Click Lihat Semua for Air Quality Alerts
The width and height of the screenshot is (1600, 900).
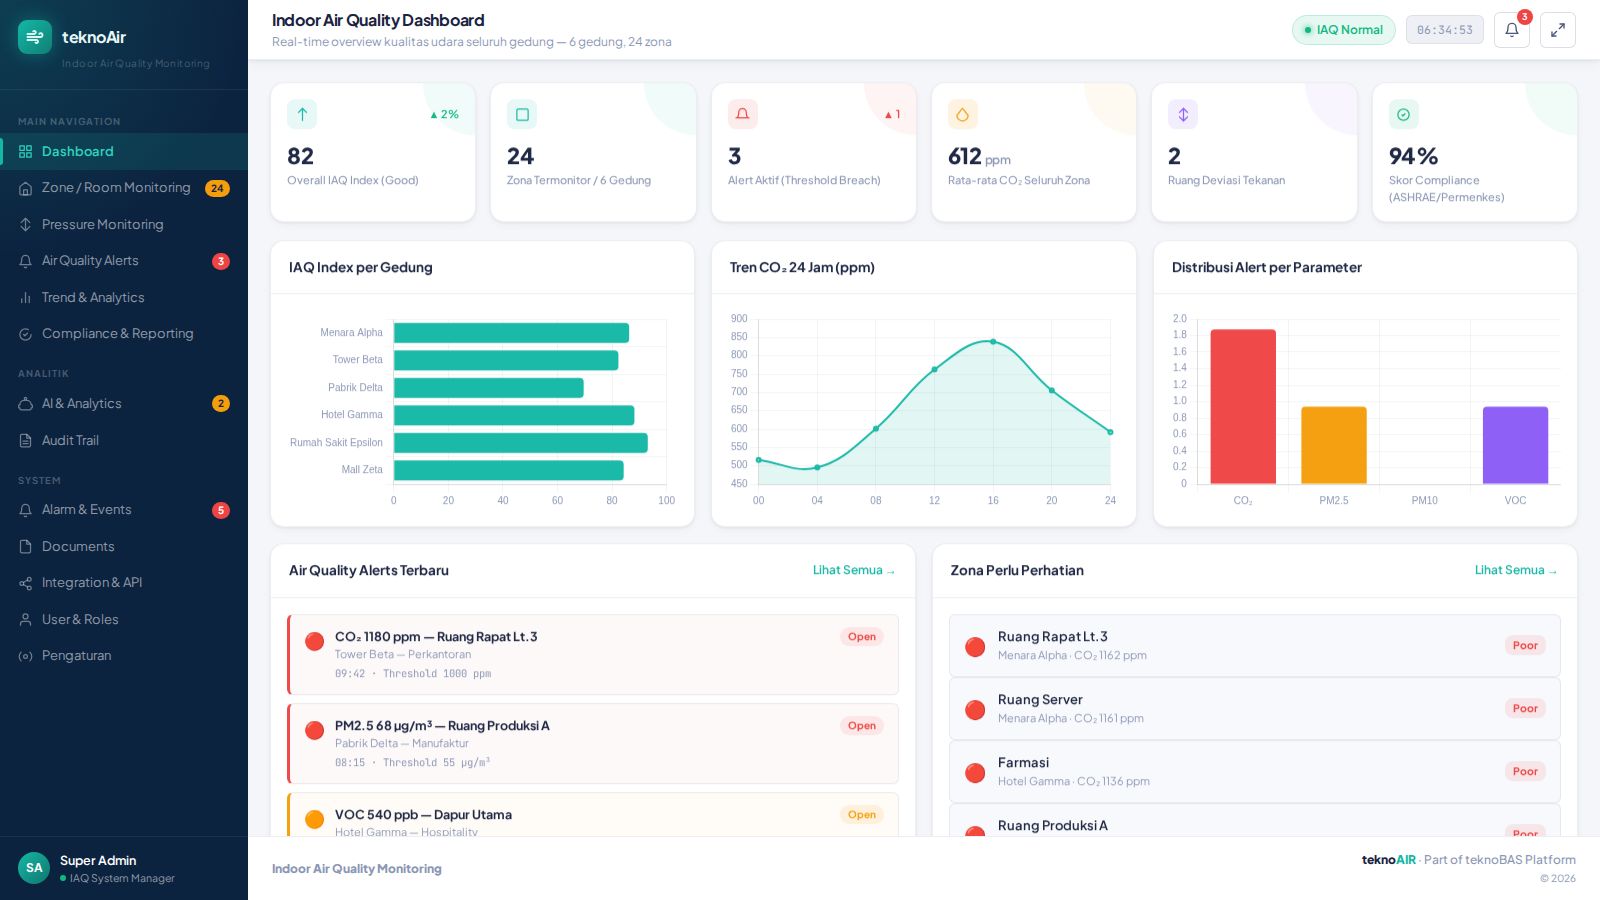tap(854, 570)
